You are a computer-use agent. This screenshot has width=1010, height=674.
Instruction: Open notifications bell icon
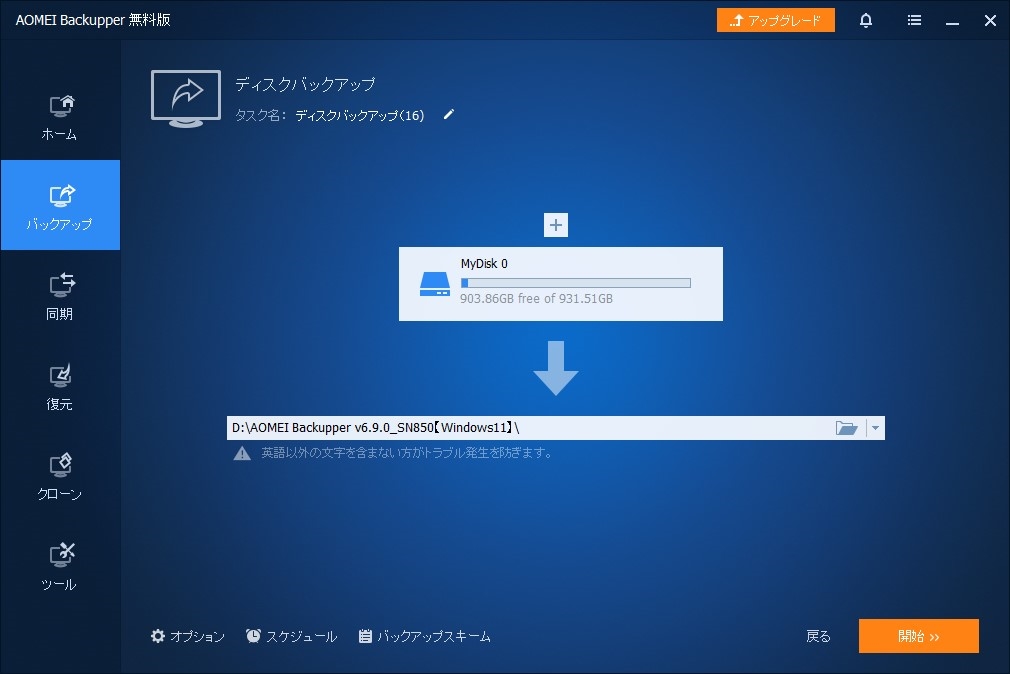tap(866, 20)
